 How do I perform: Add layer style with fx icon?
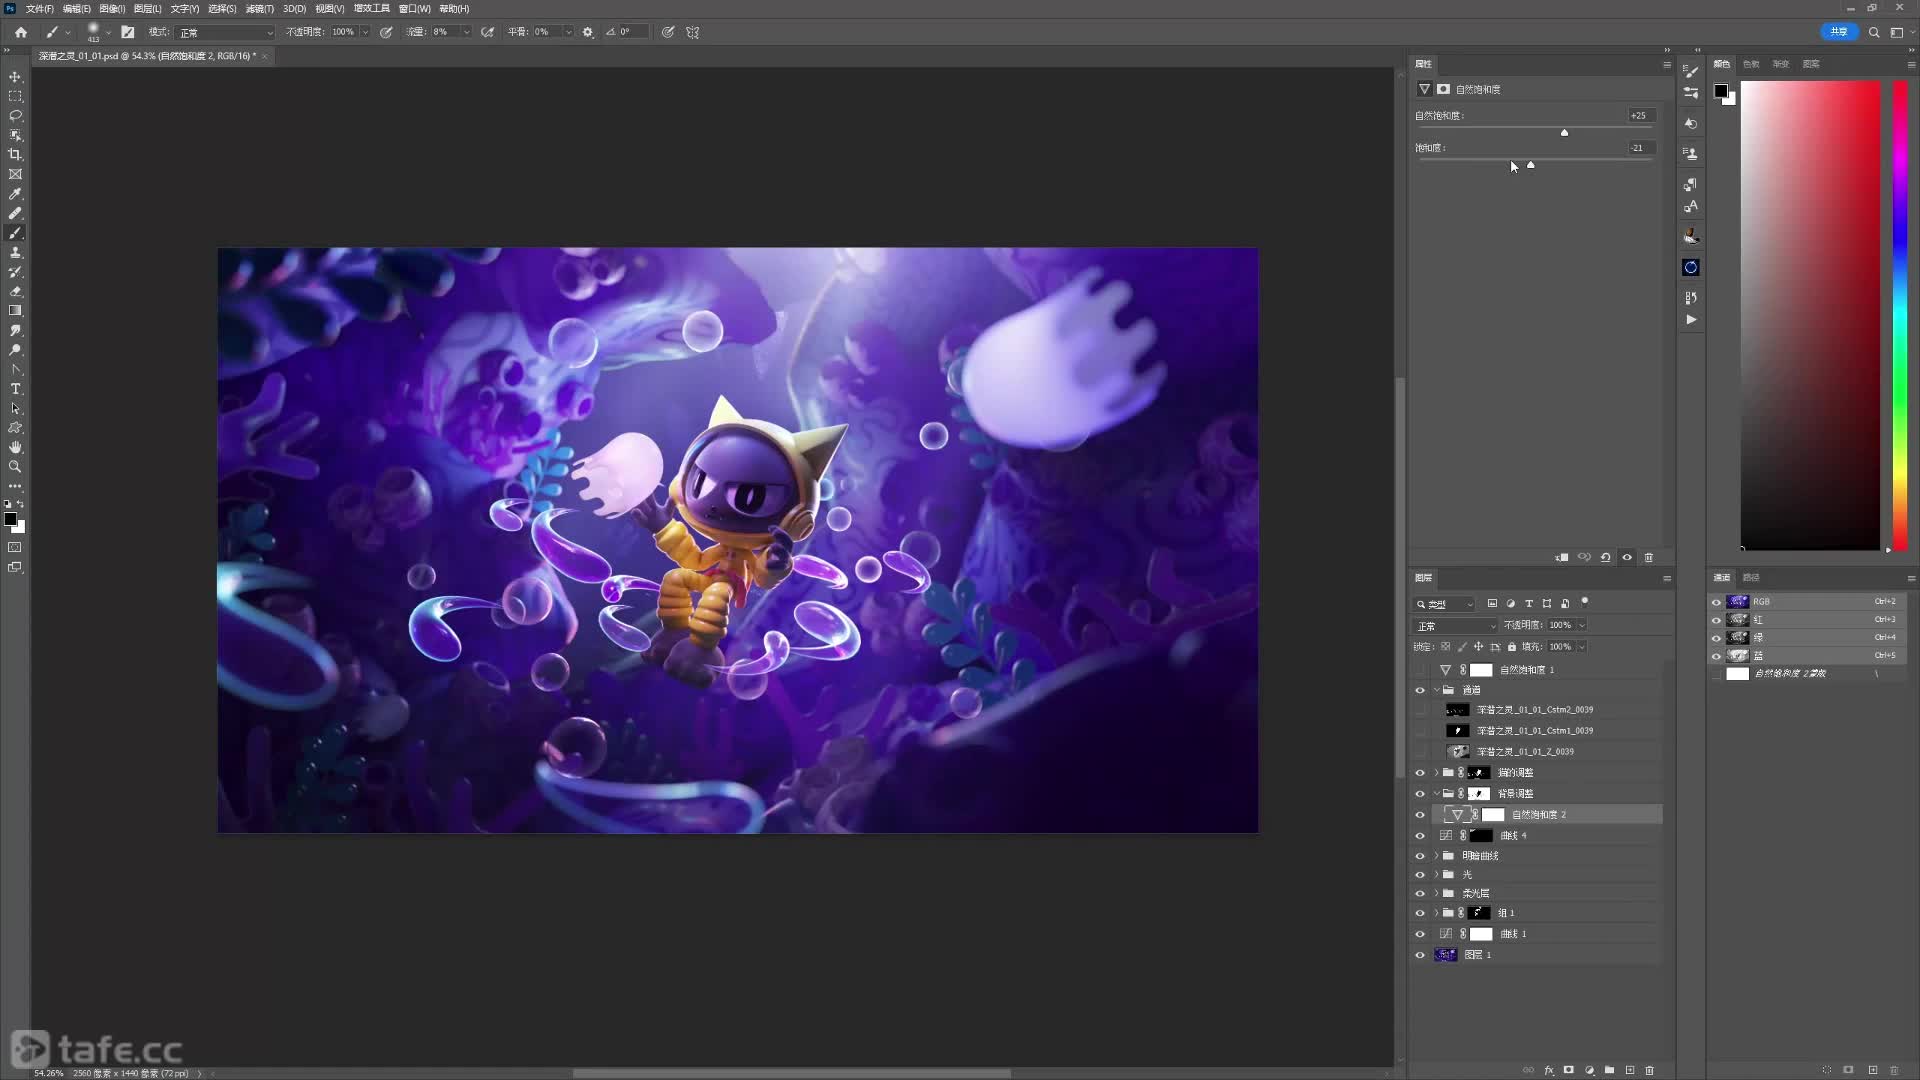click(x=1549, y=1070)
